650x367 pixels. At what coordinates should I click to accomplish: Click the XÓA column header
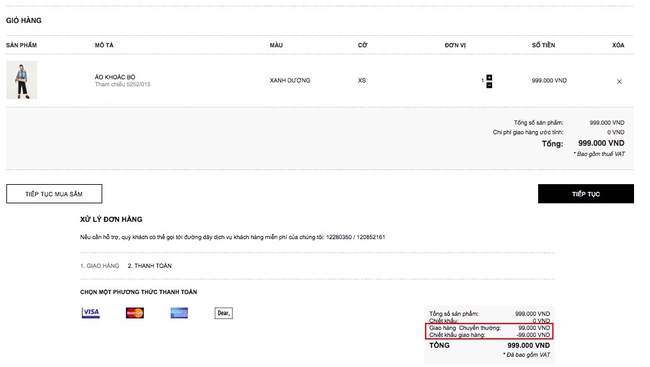618,45
